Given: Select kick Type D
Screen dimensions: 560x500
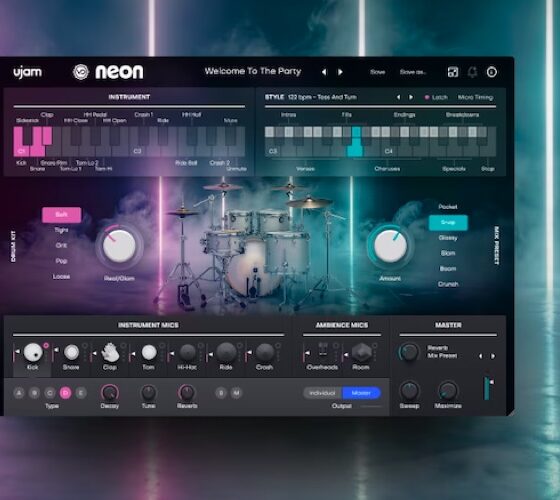Looking at the screenshot, I should coord(65,393).
